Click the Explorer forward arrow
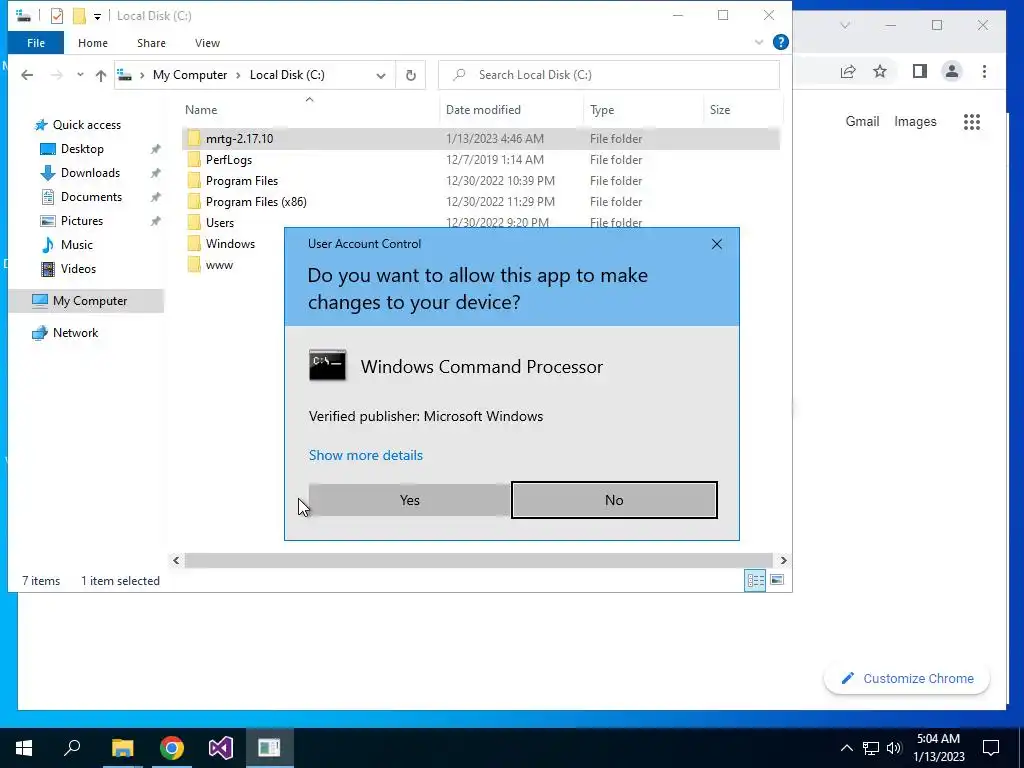 [x=57, y=75]
